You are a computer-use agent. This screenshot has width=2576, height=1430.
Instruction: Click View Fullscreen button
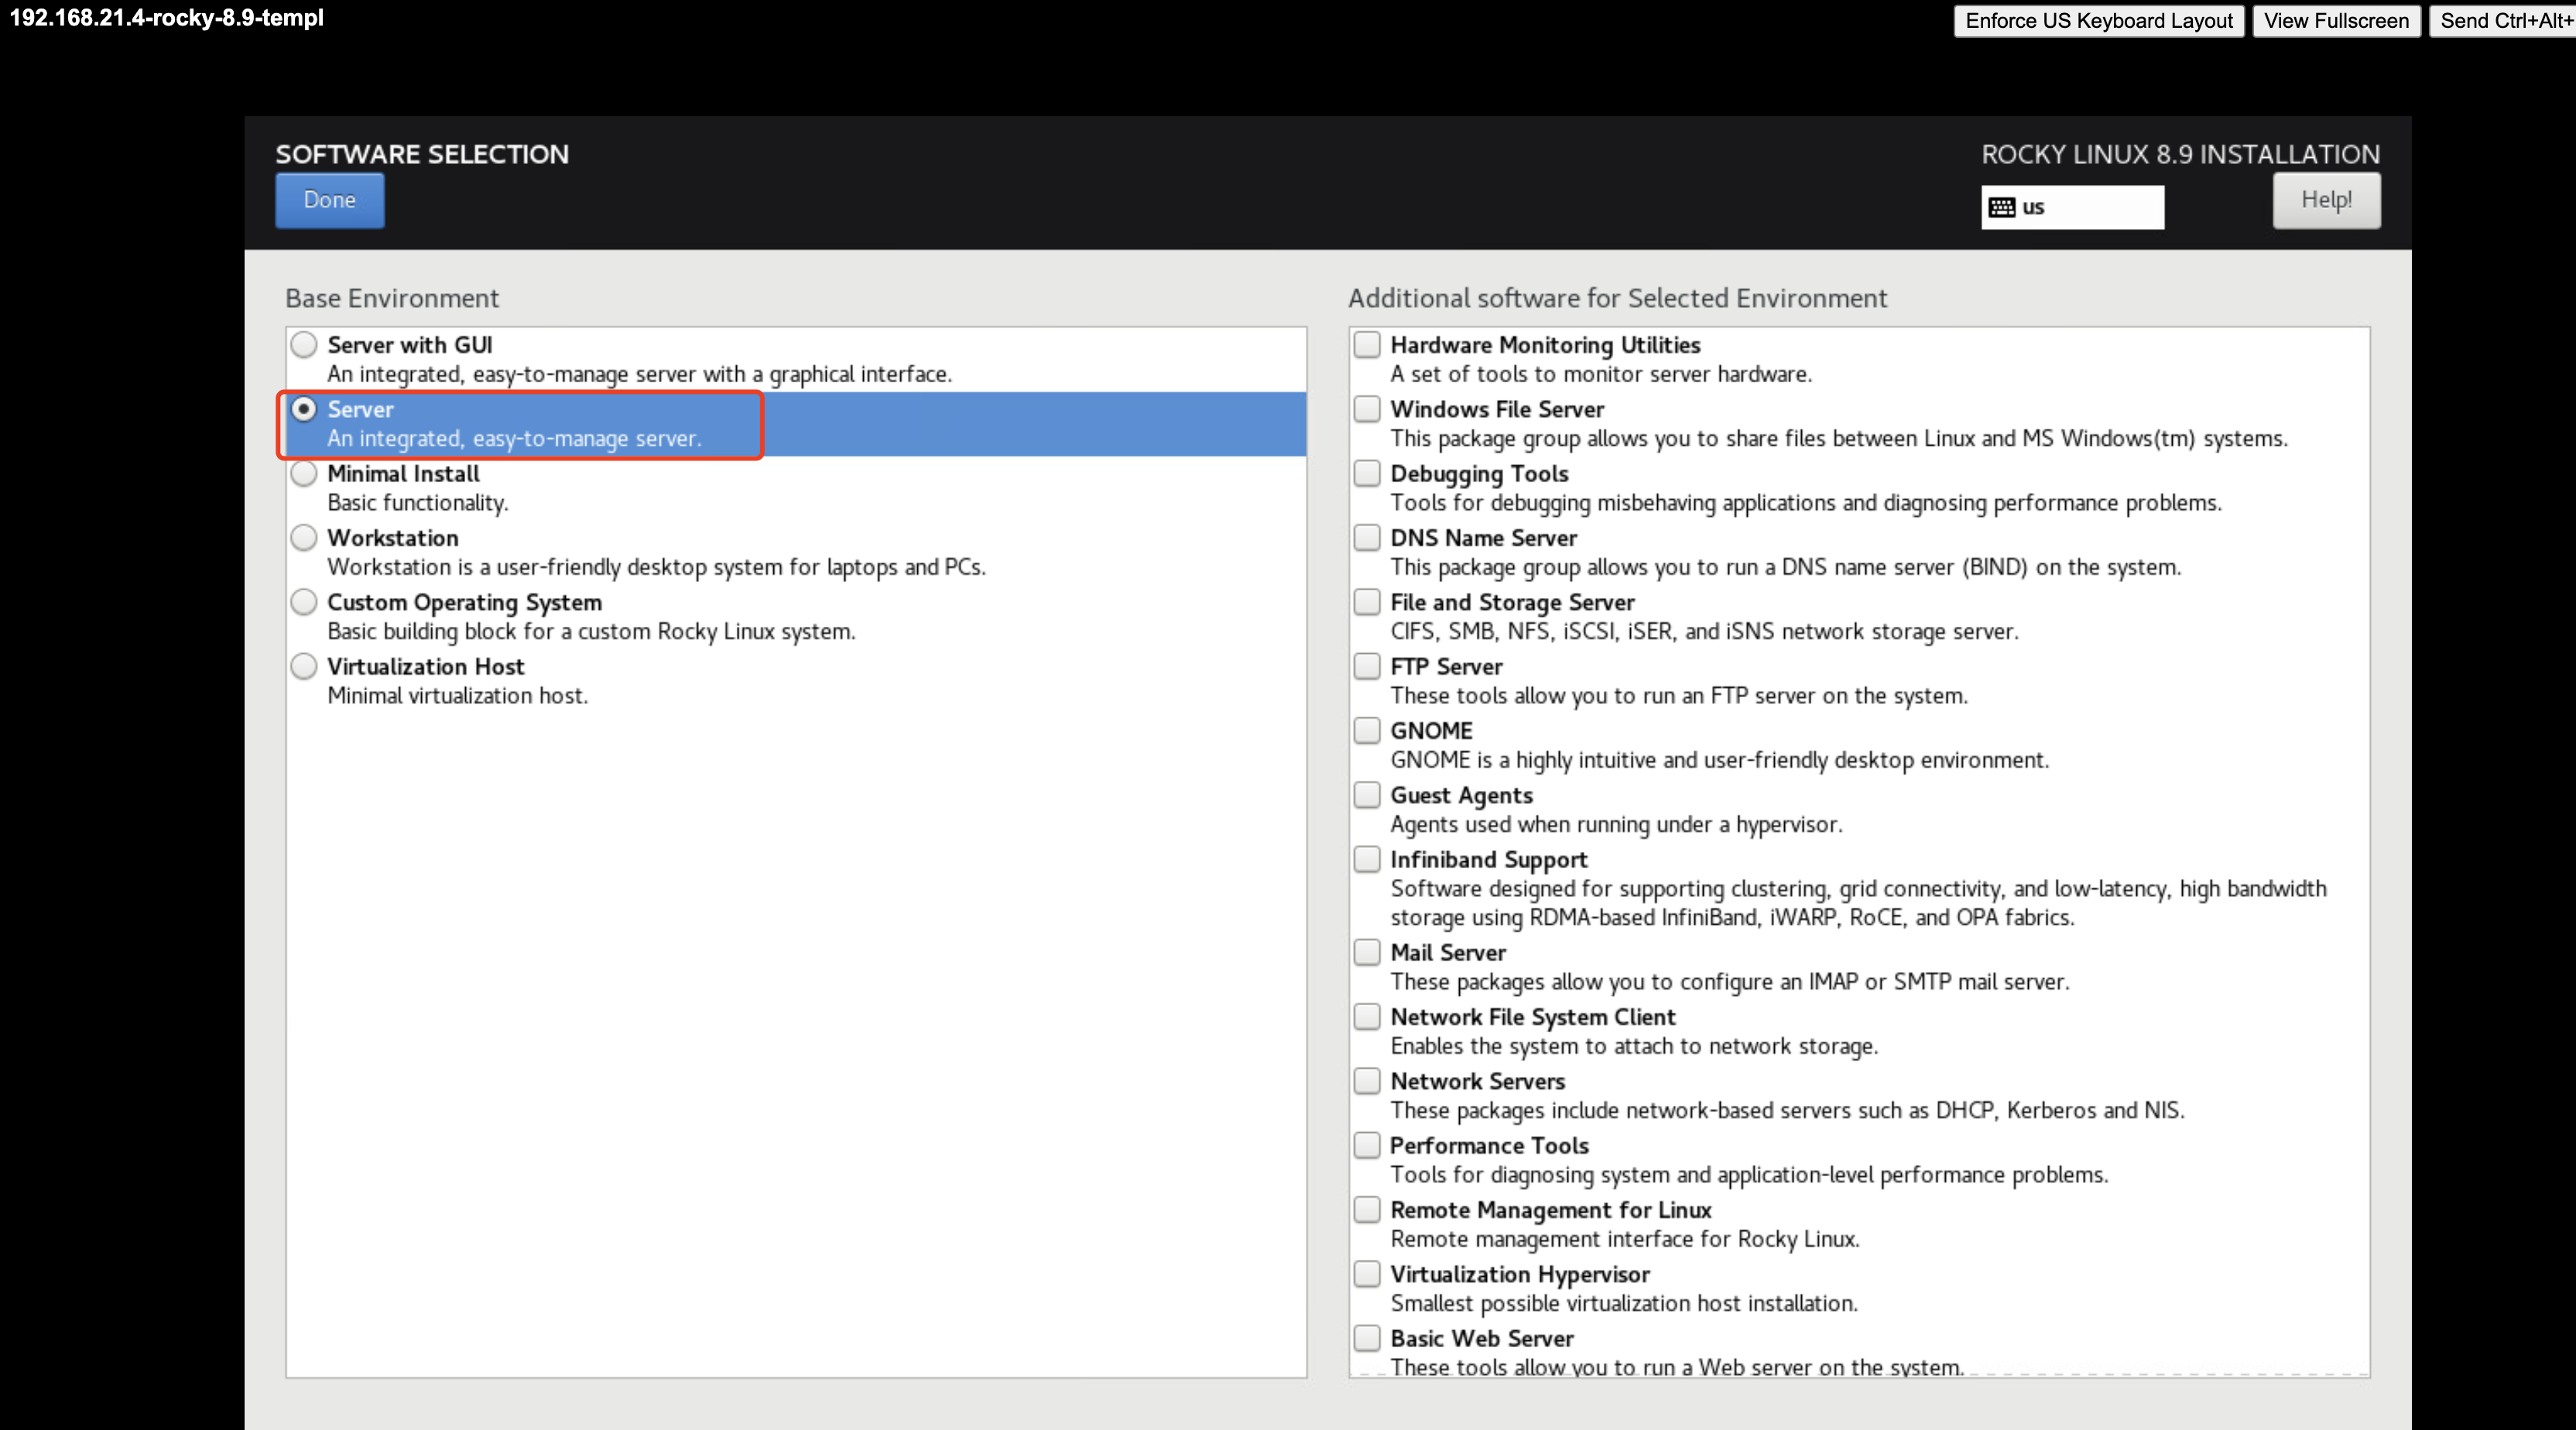point(2336,21)
